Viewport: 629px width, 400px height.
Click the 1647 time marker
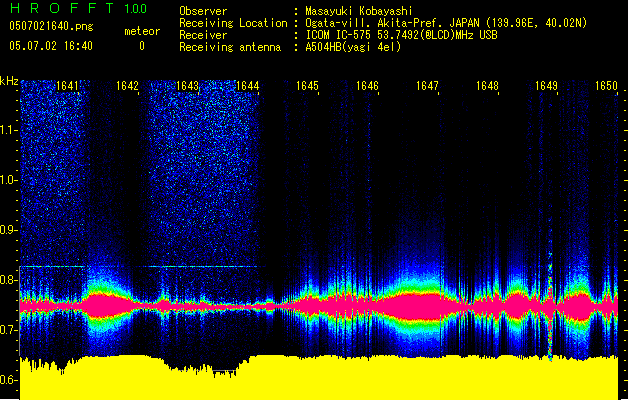[427, 86]
